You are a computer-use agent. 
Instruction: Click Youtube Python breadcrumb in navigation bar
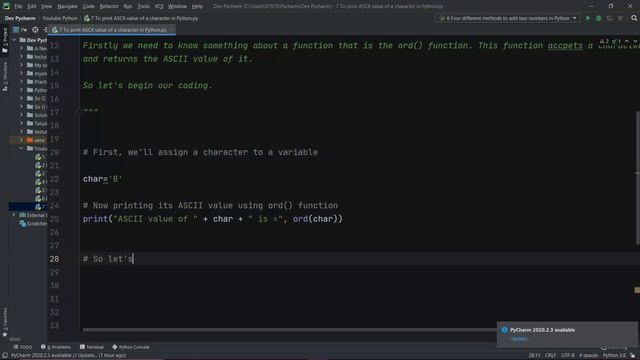[60, 18]
